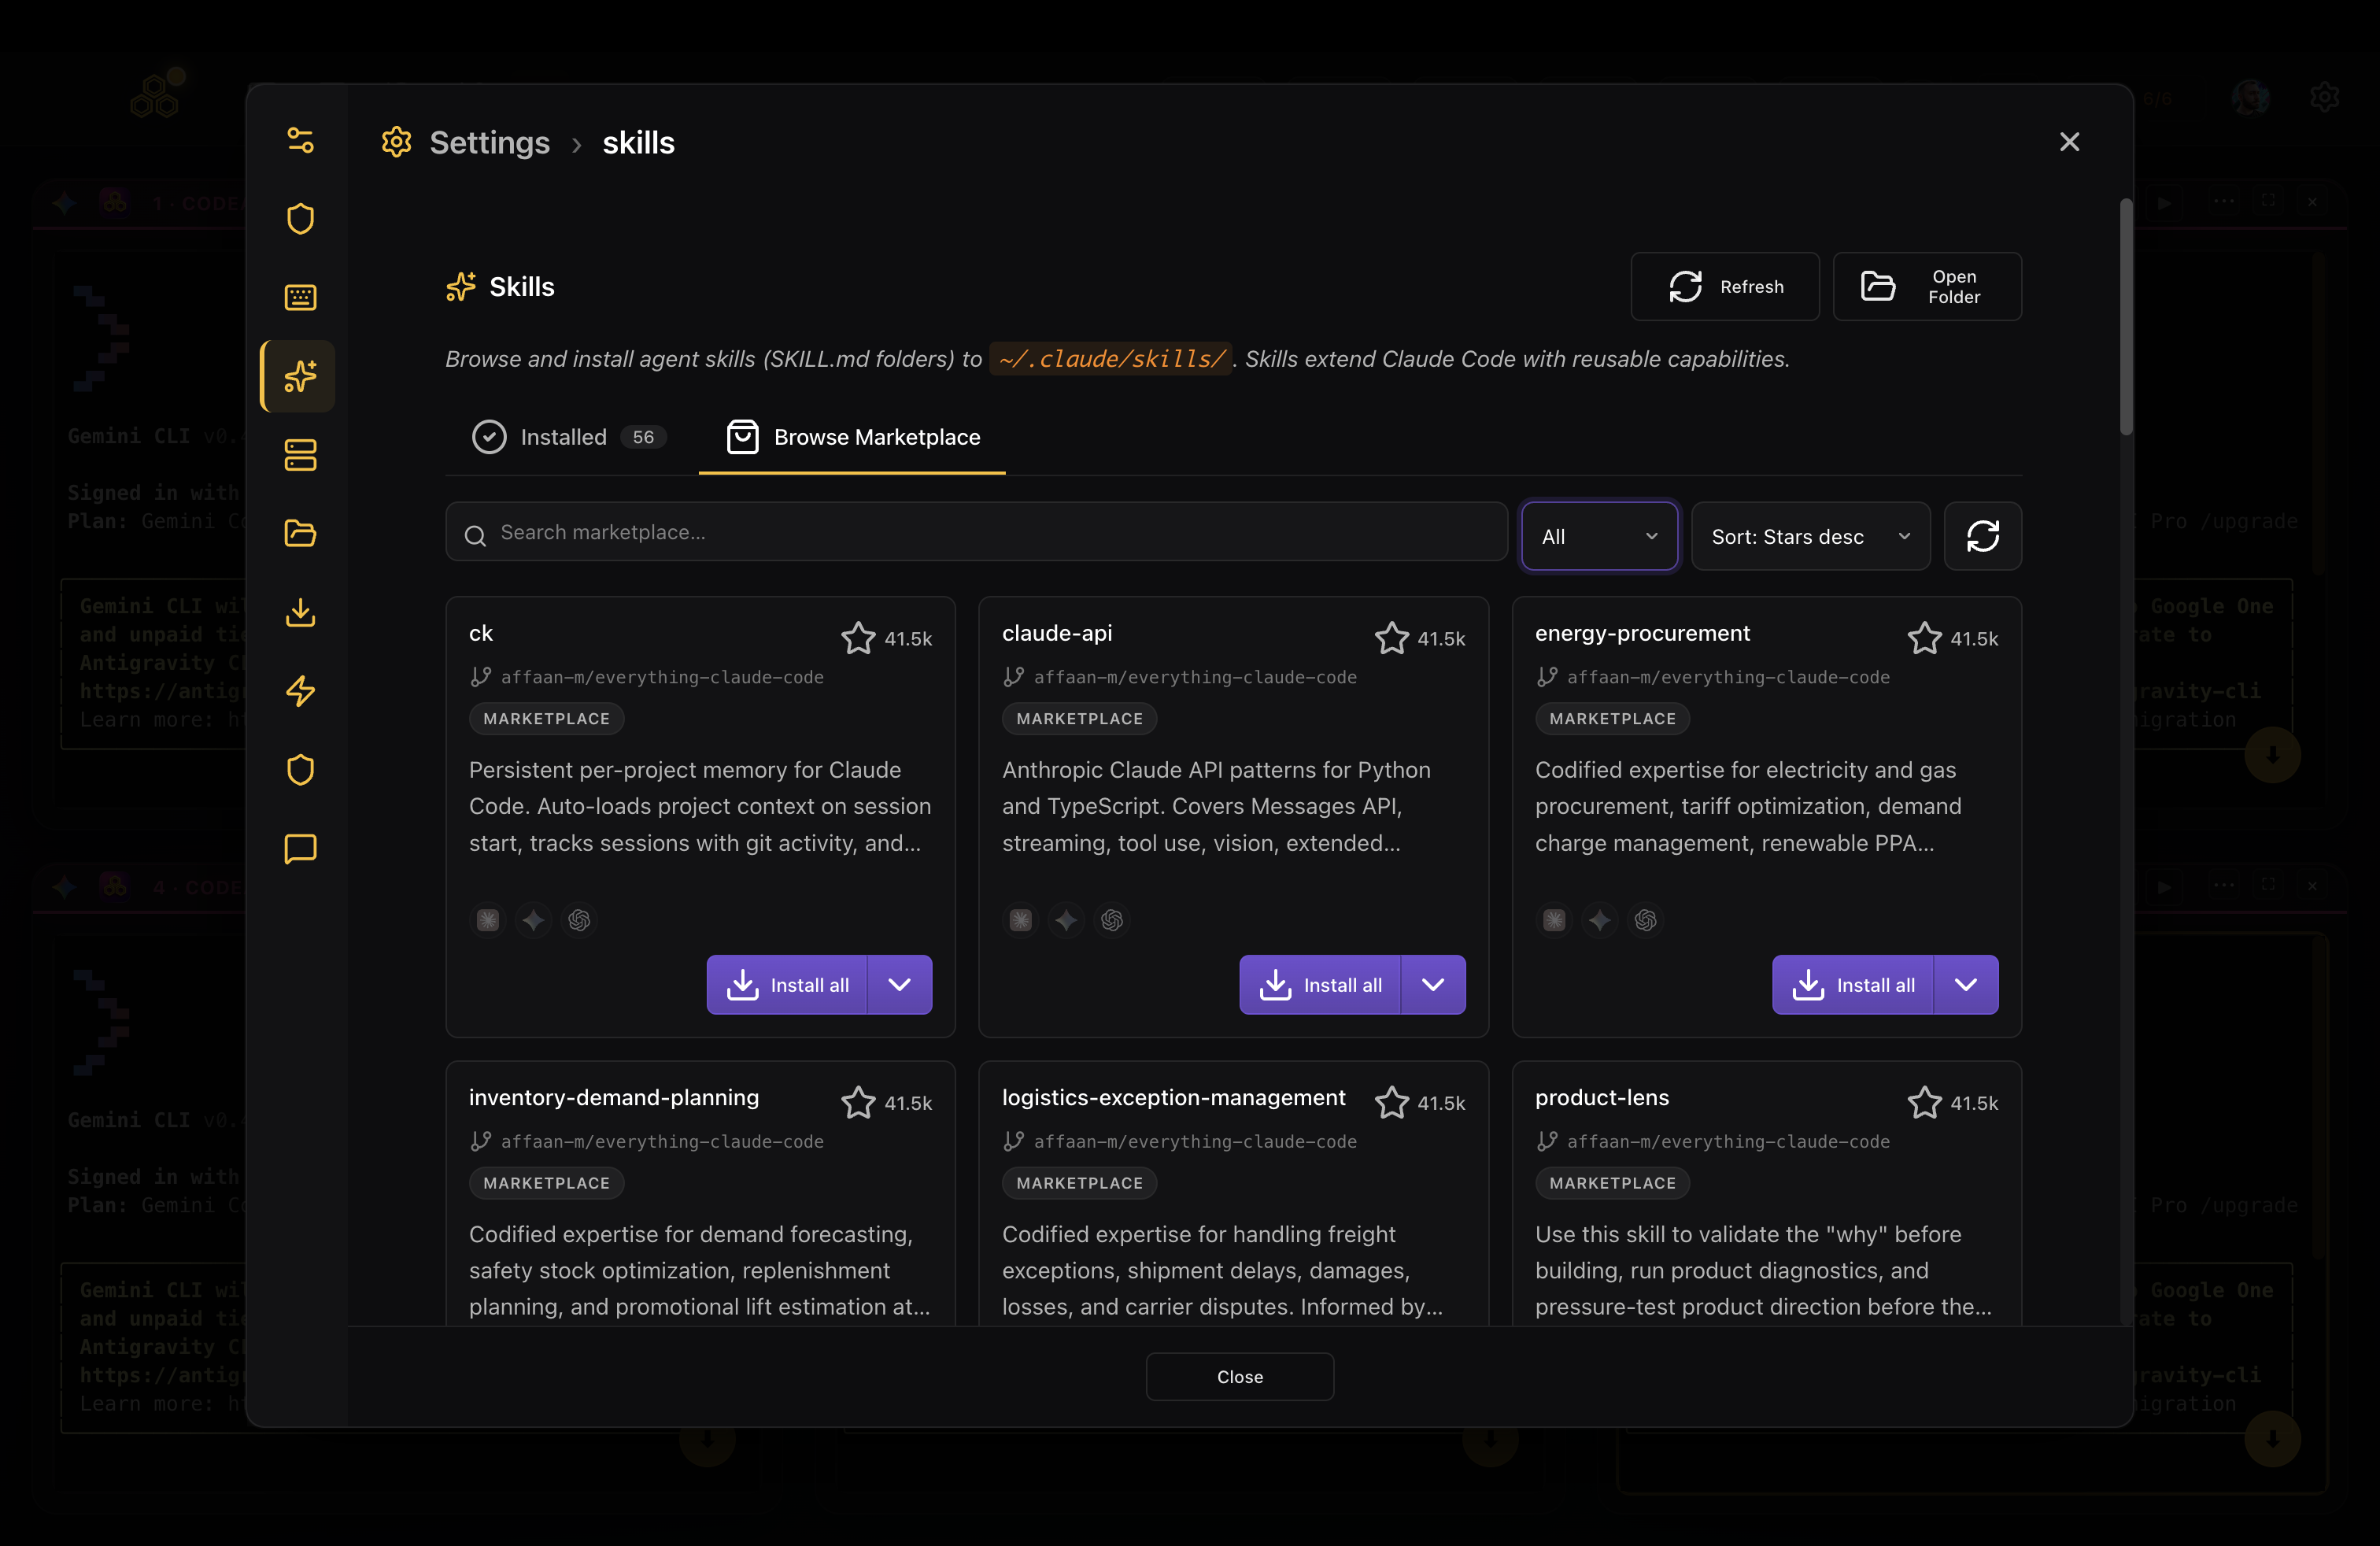Click Claude agent icon on ck card
Viewport: 2380px width, 1546px height.
[x=488, y=920]
